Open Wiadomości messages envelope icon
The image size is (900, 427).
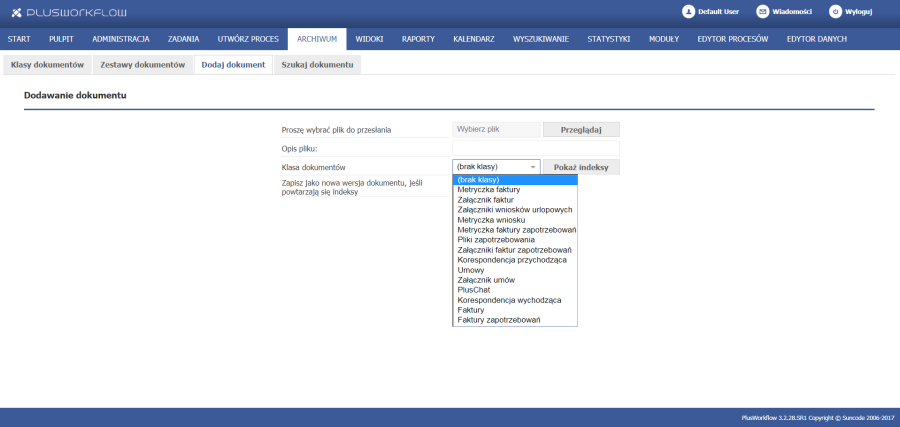pos(763,12)
